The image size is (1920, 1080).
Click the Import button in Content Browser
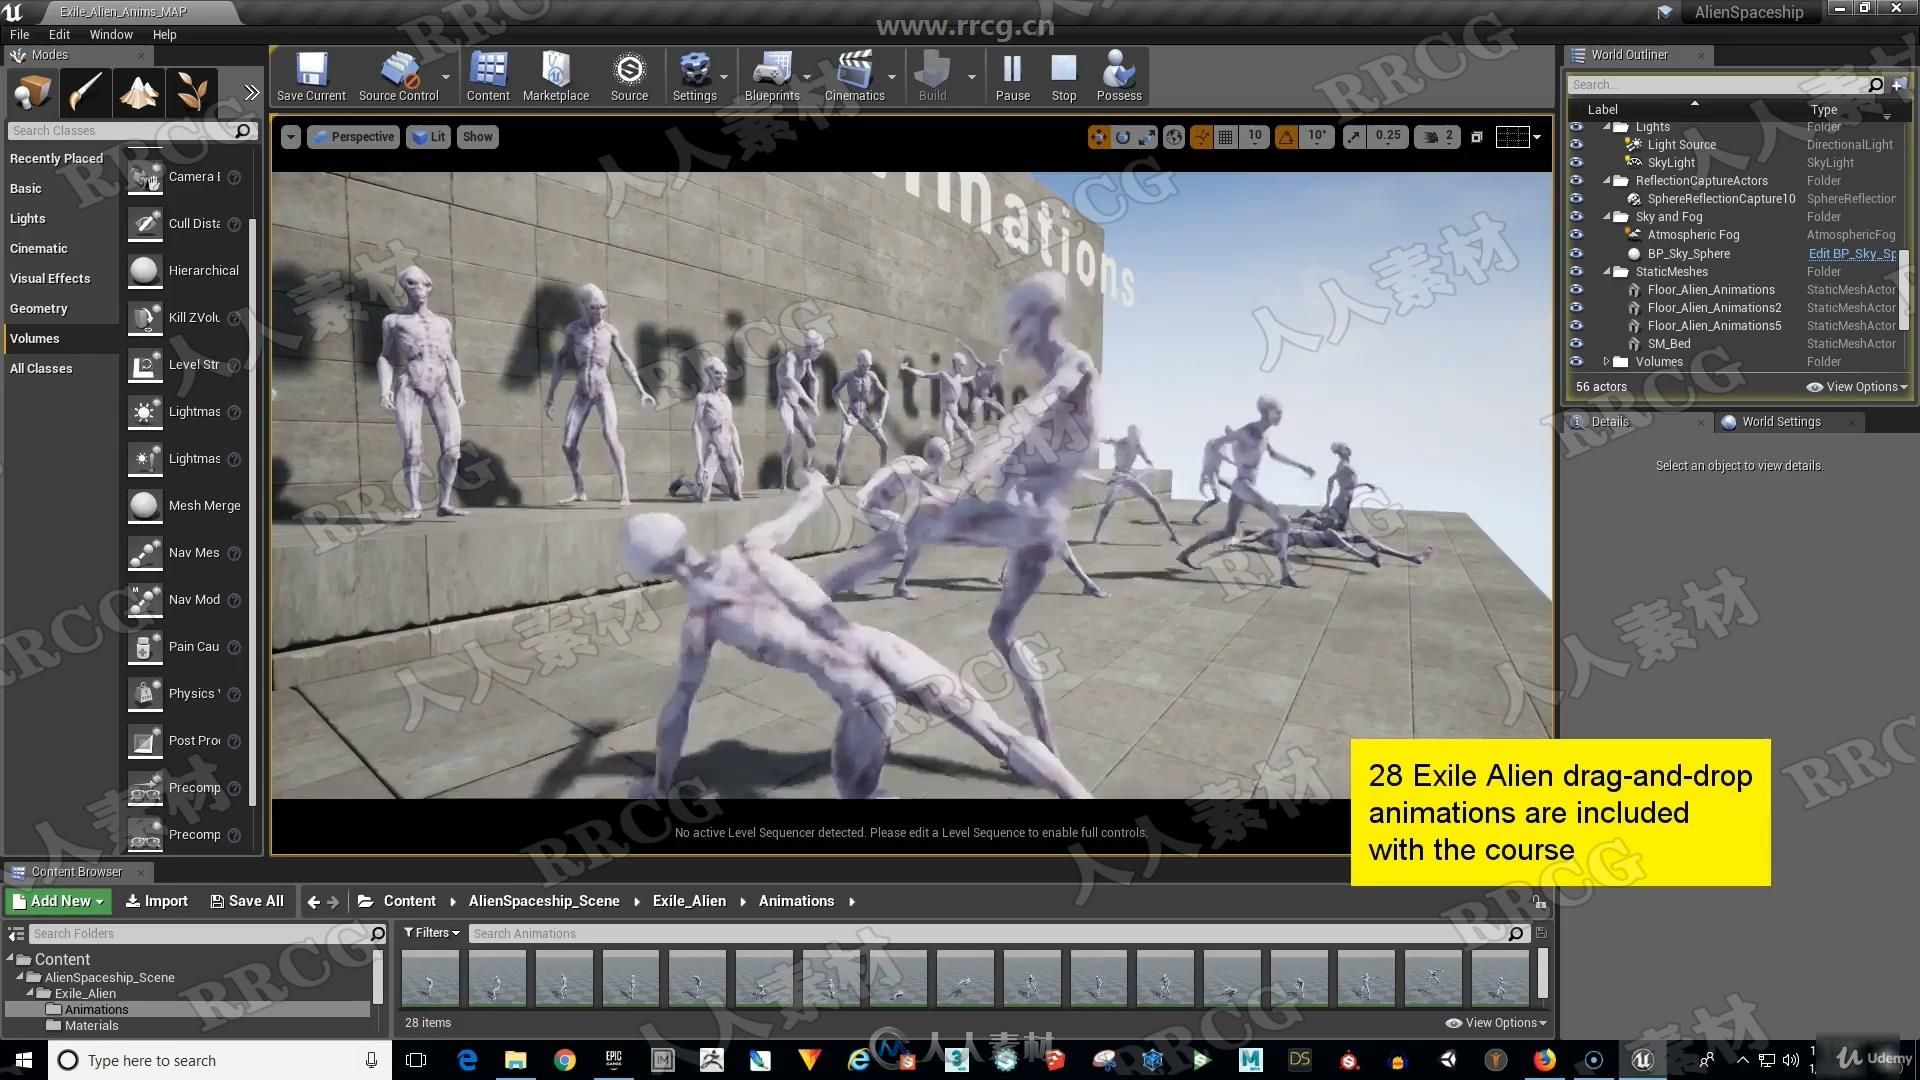point(157,901)
